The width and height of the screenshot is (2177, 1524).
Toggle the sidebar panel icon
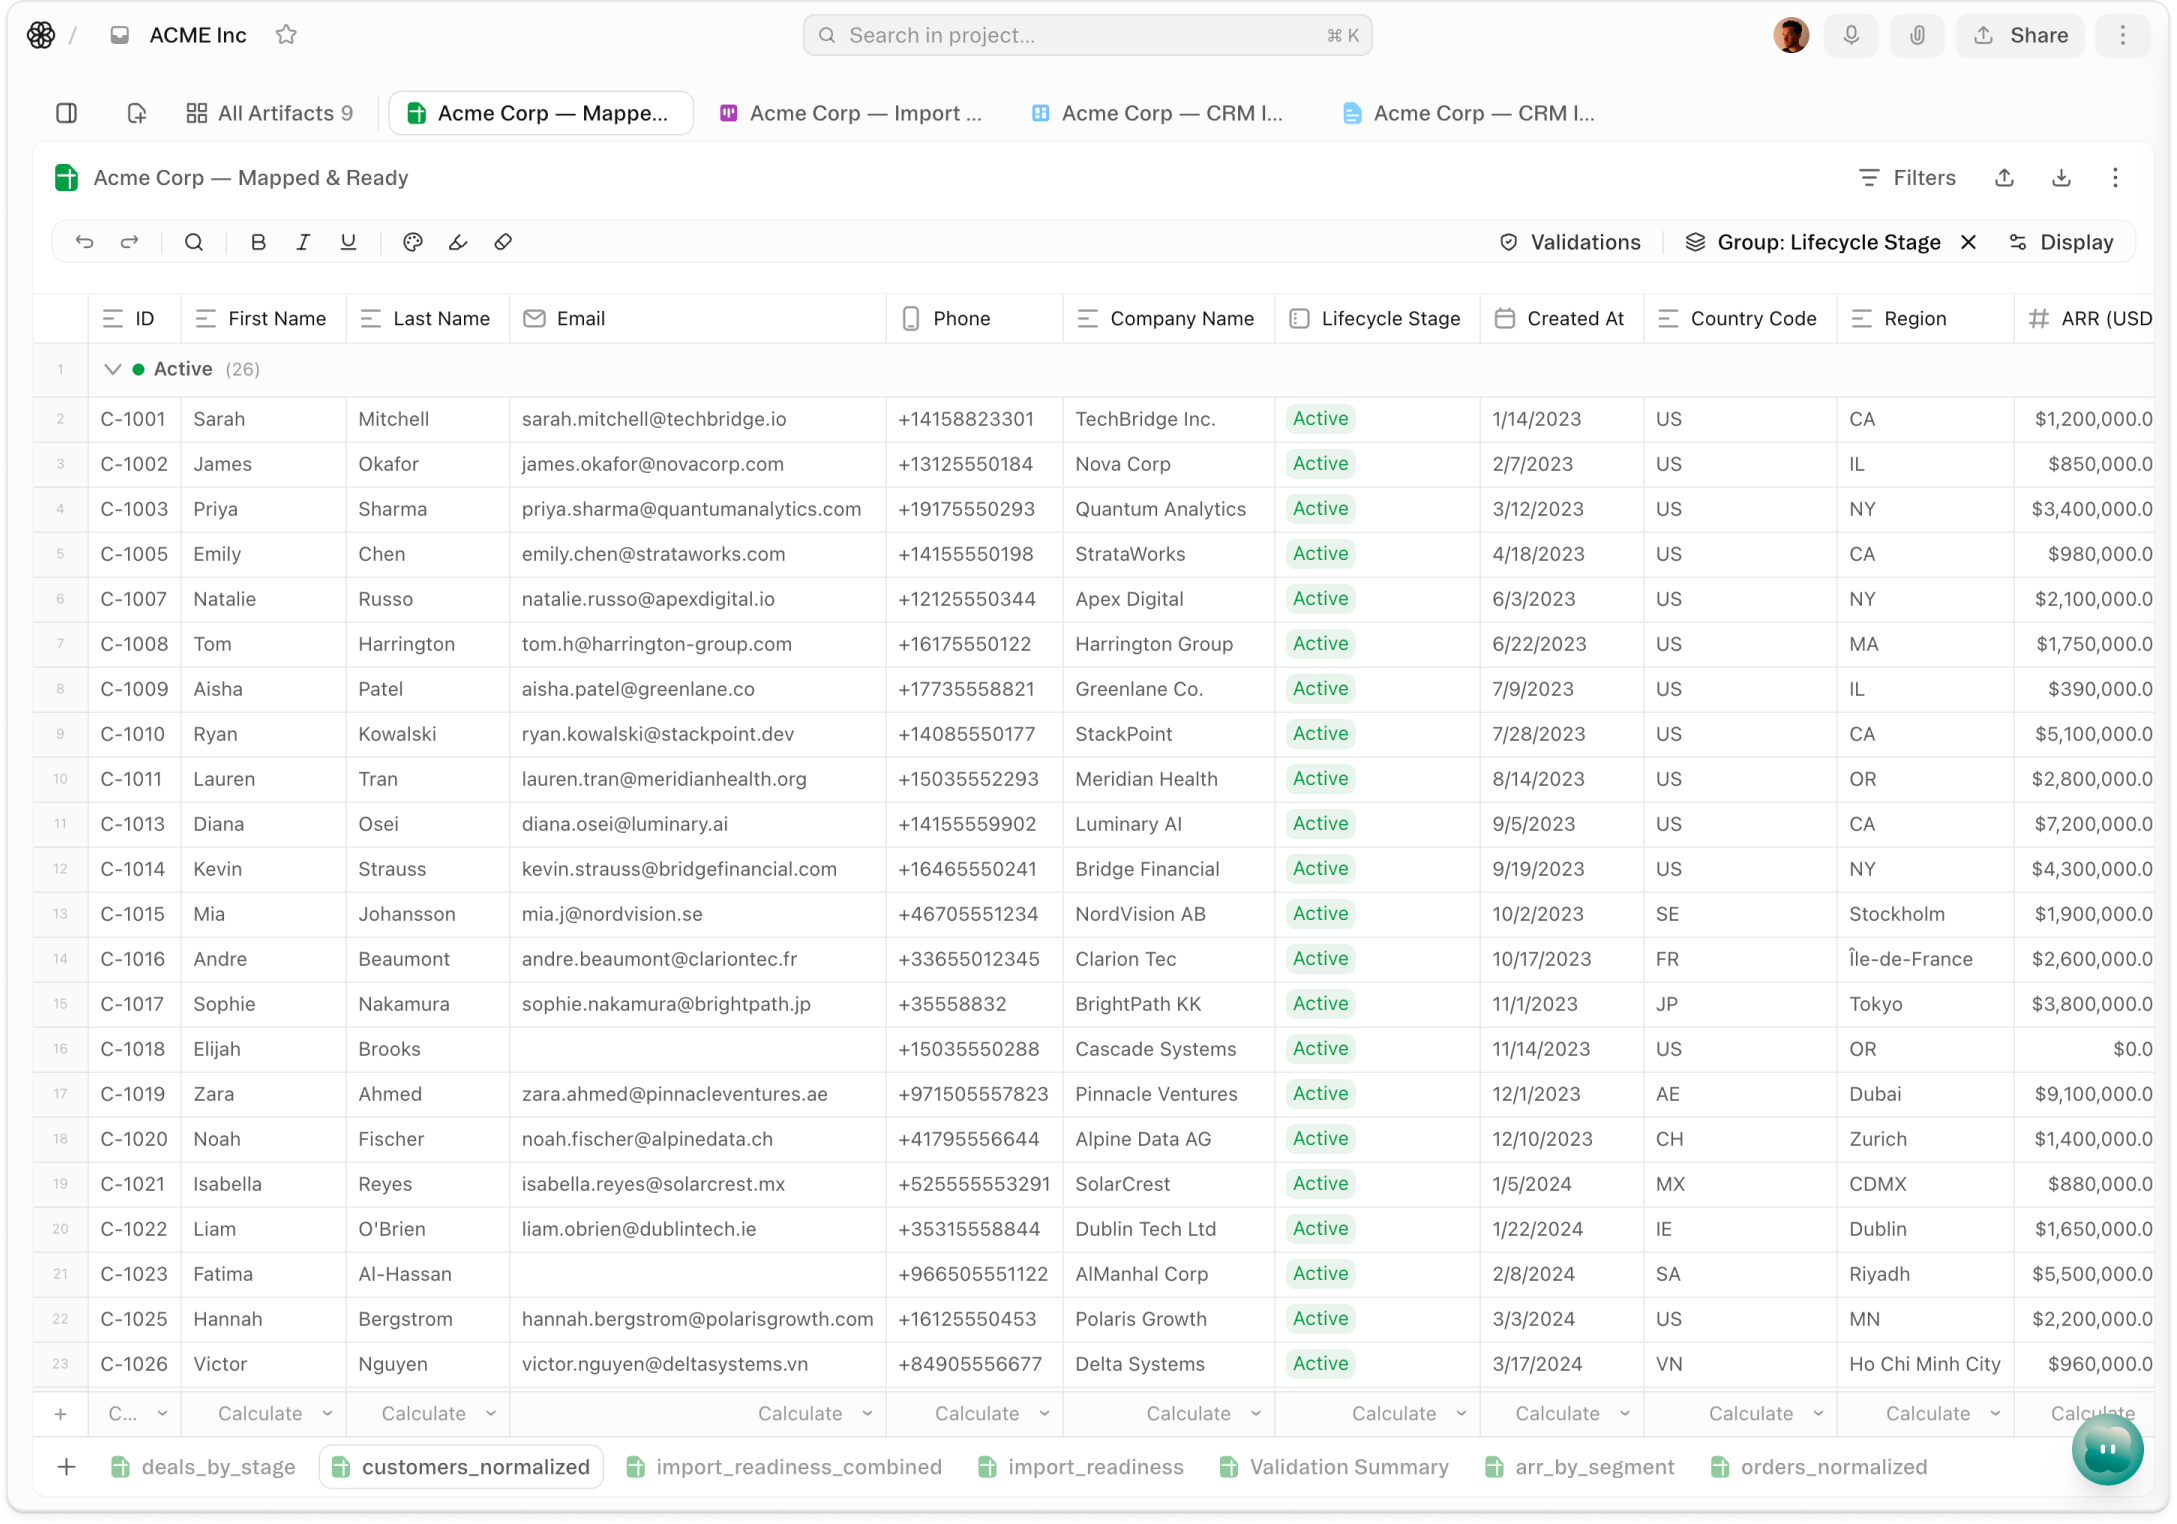pyautogui.click(x=67, y=113)
